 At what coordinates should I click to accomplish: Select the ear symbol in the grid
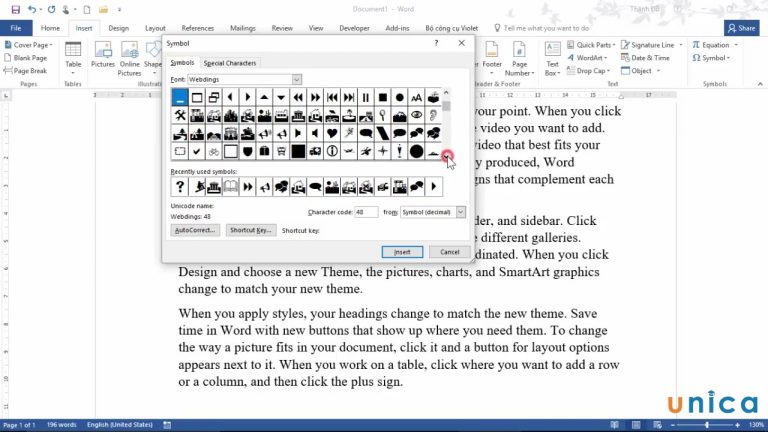(433, 115)
